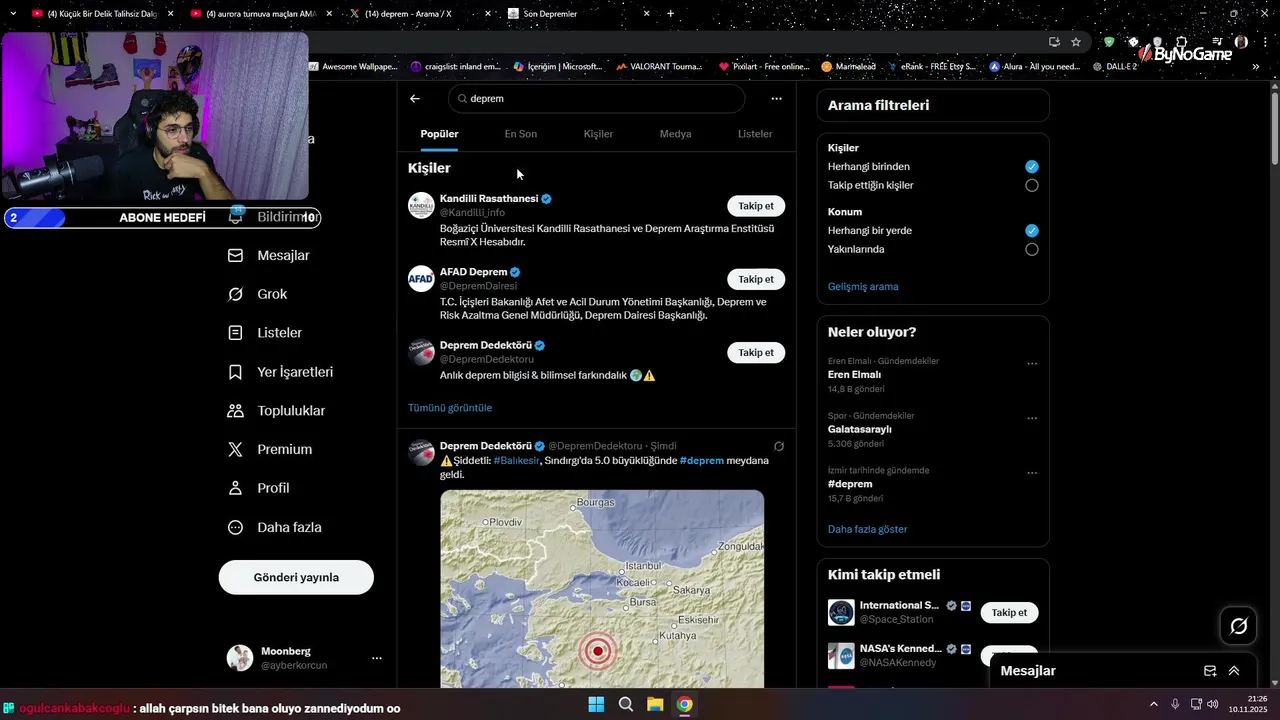Open Windows taskbar search

coord(626,704)
